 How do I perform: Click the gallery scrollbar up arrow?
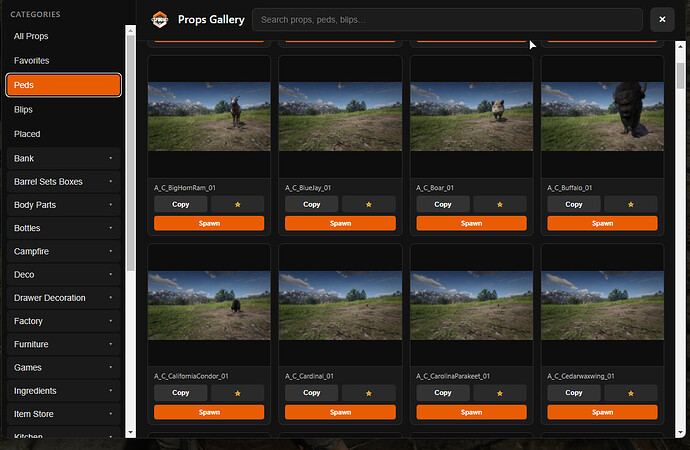pos(680,46)
